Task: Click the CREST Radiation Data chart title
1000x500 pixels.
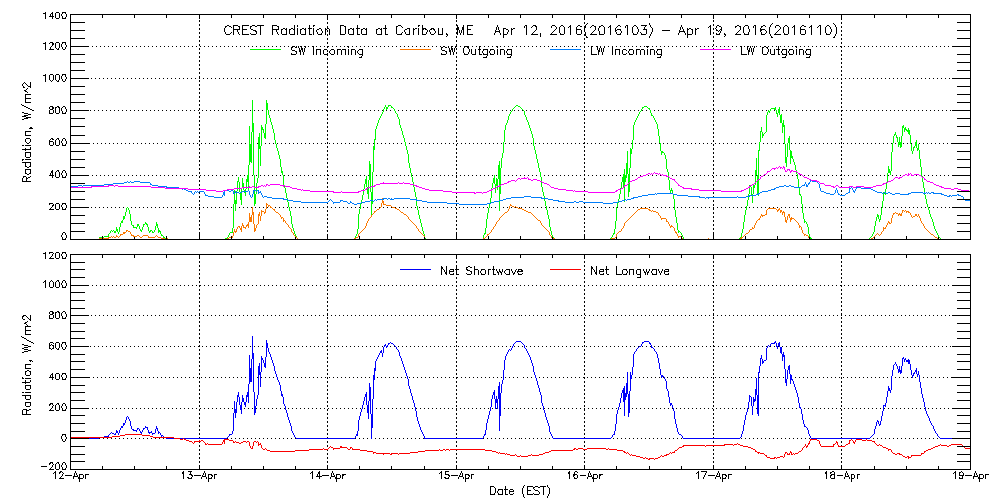Action: point(530,31)
